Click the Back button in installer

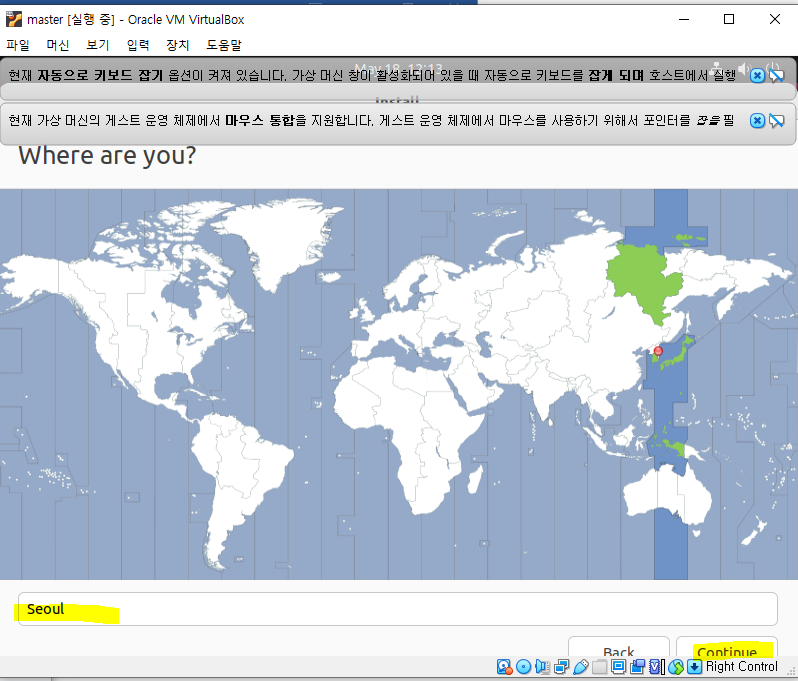pos(618,647)
